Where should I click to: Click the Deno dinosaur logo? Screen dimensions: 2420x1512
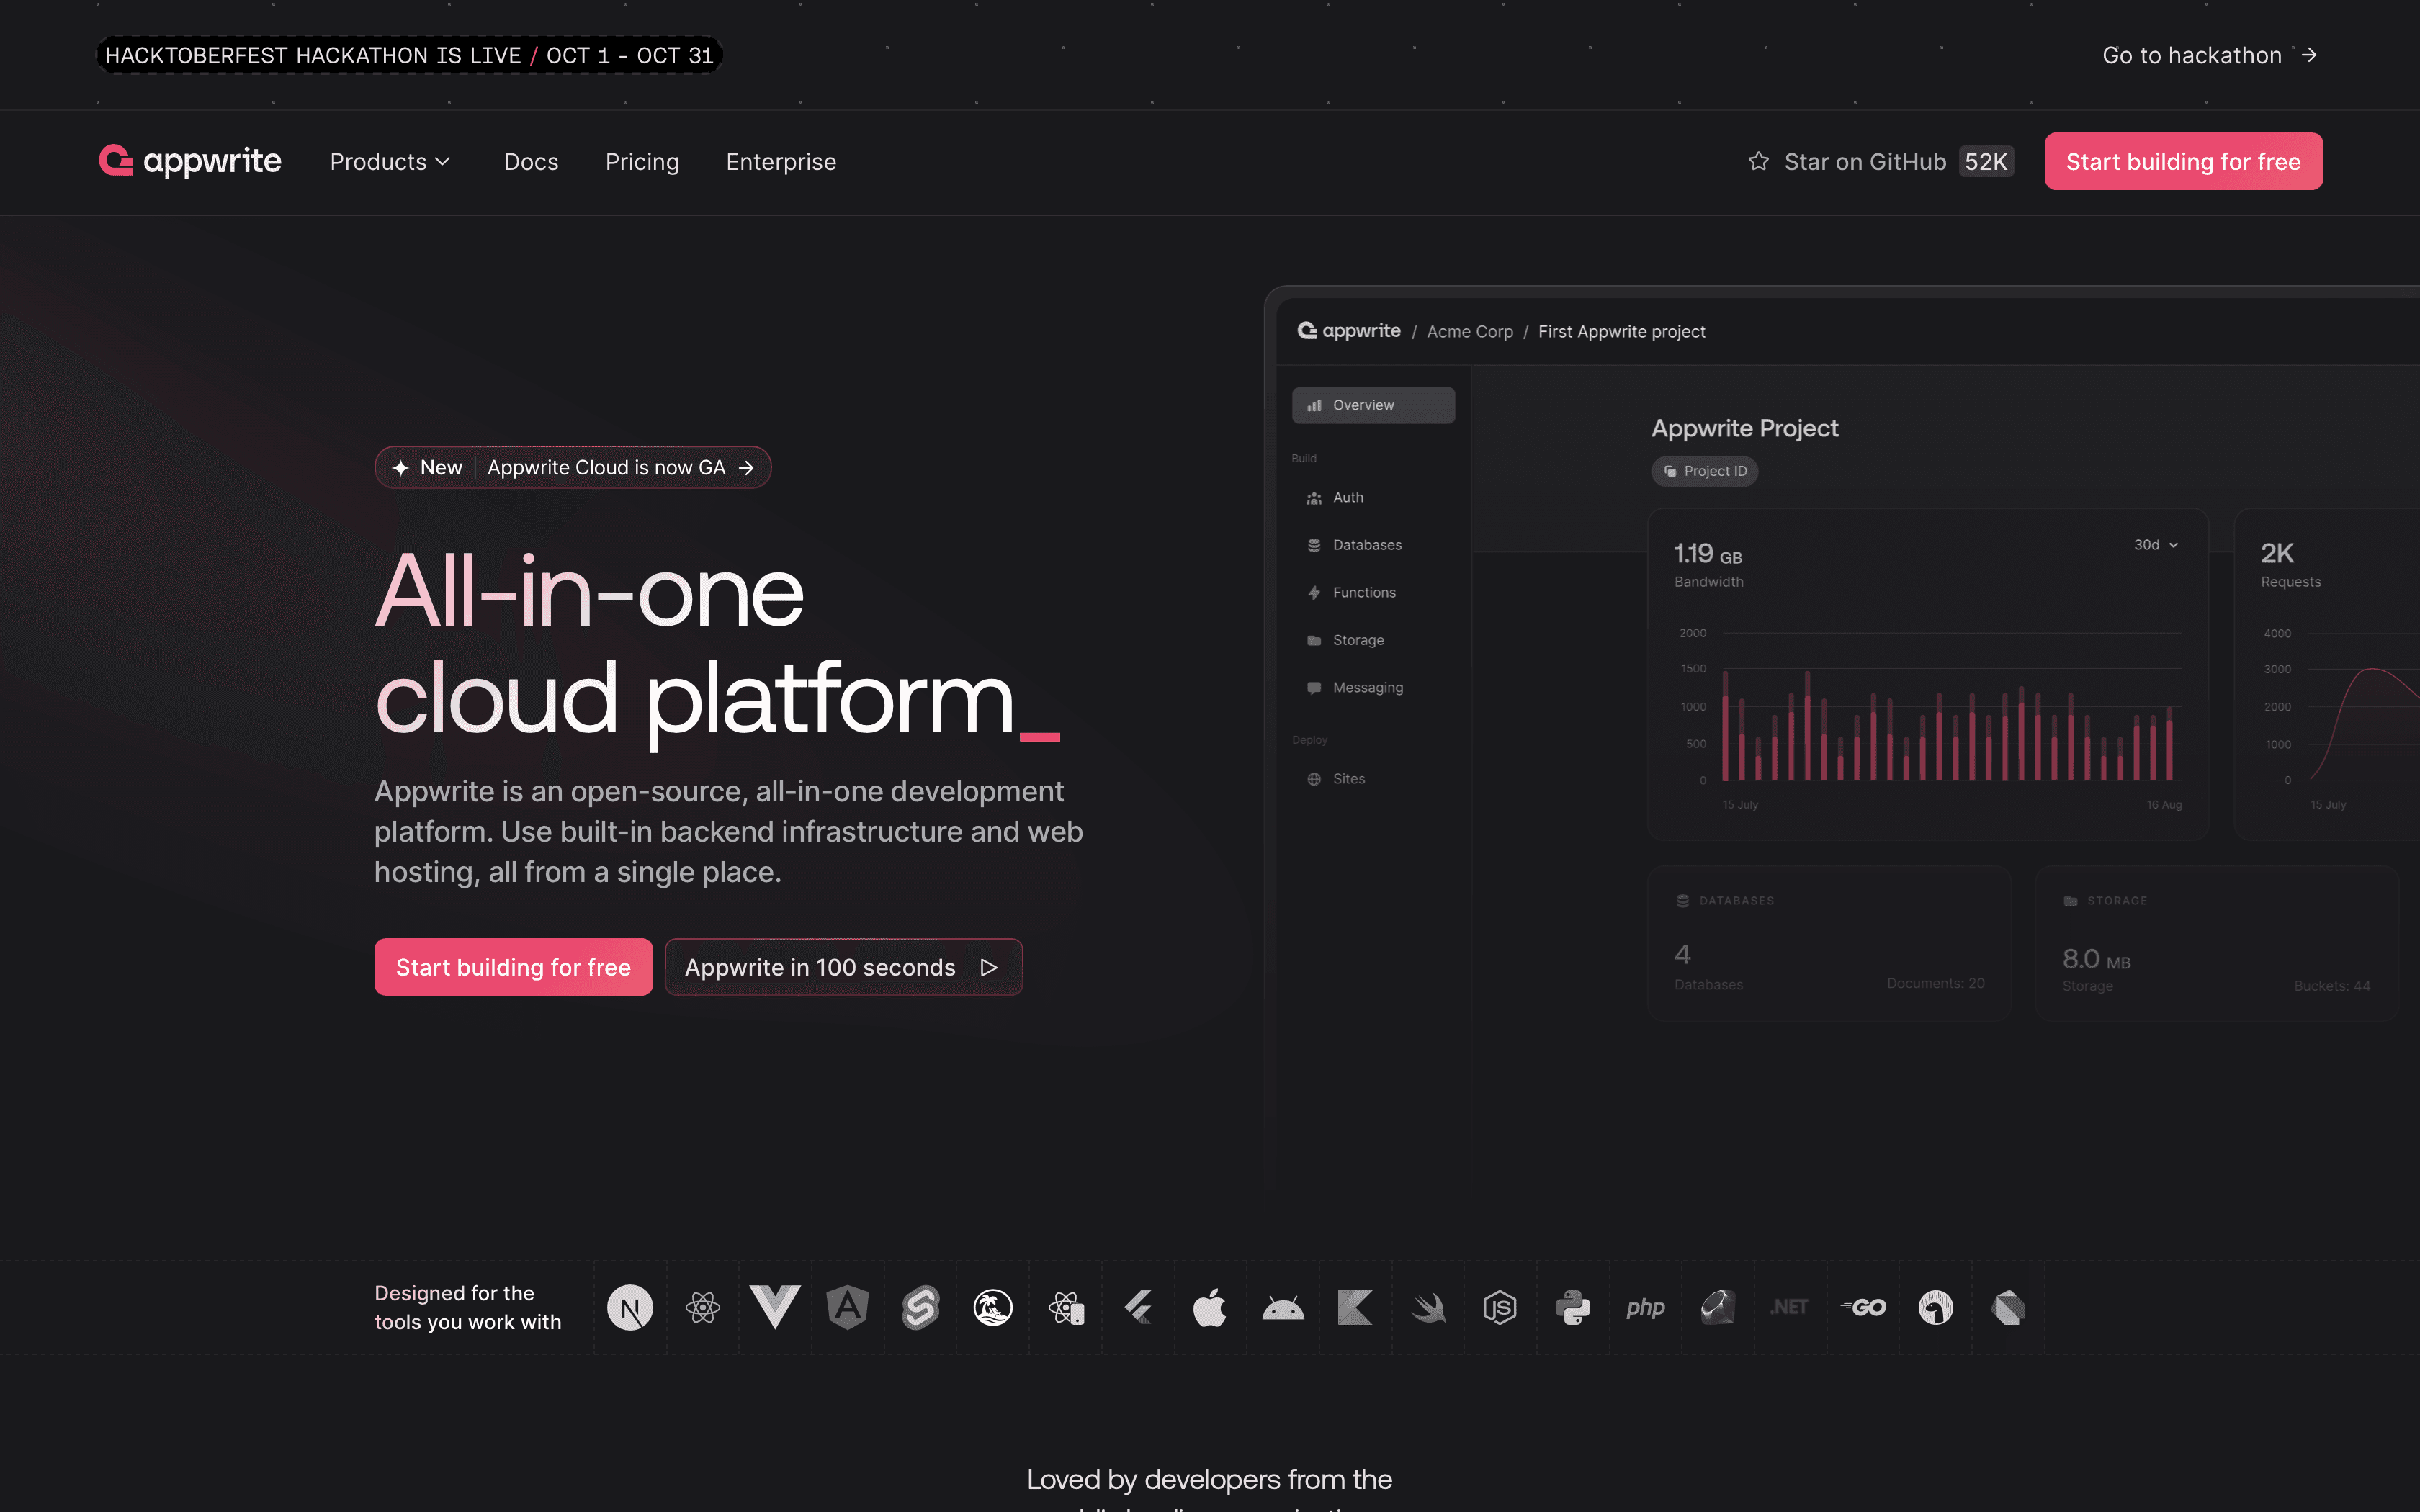[x=1935, y=1307]
